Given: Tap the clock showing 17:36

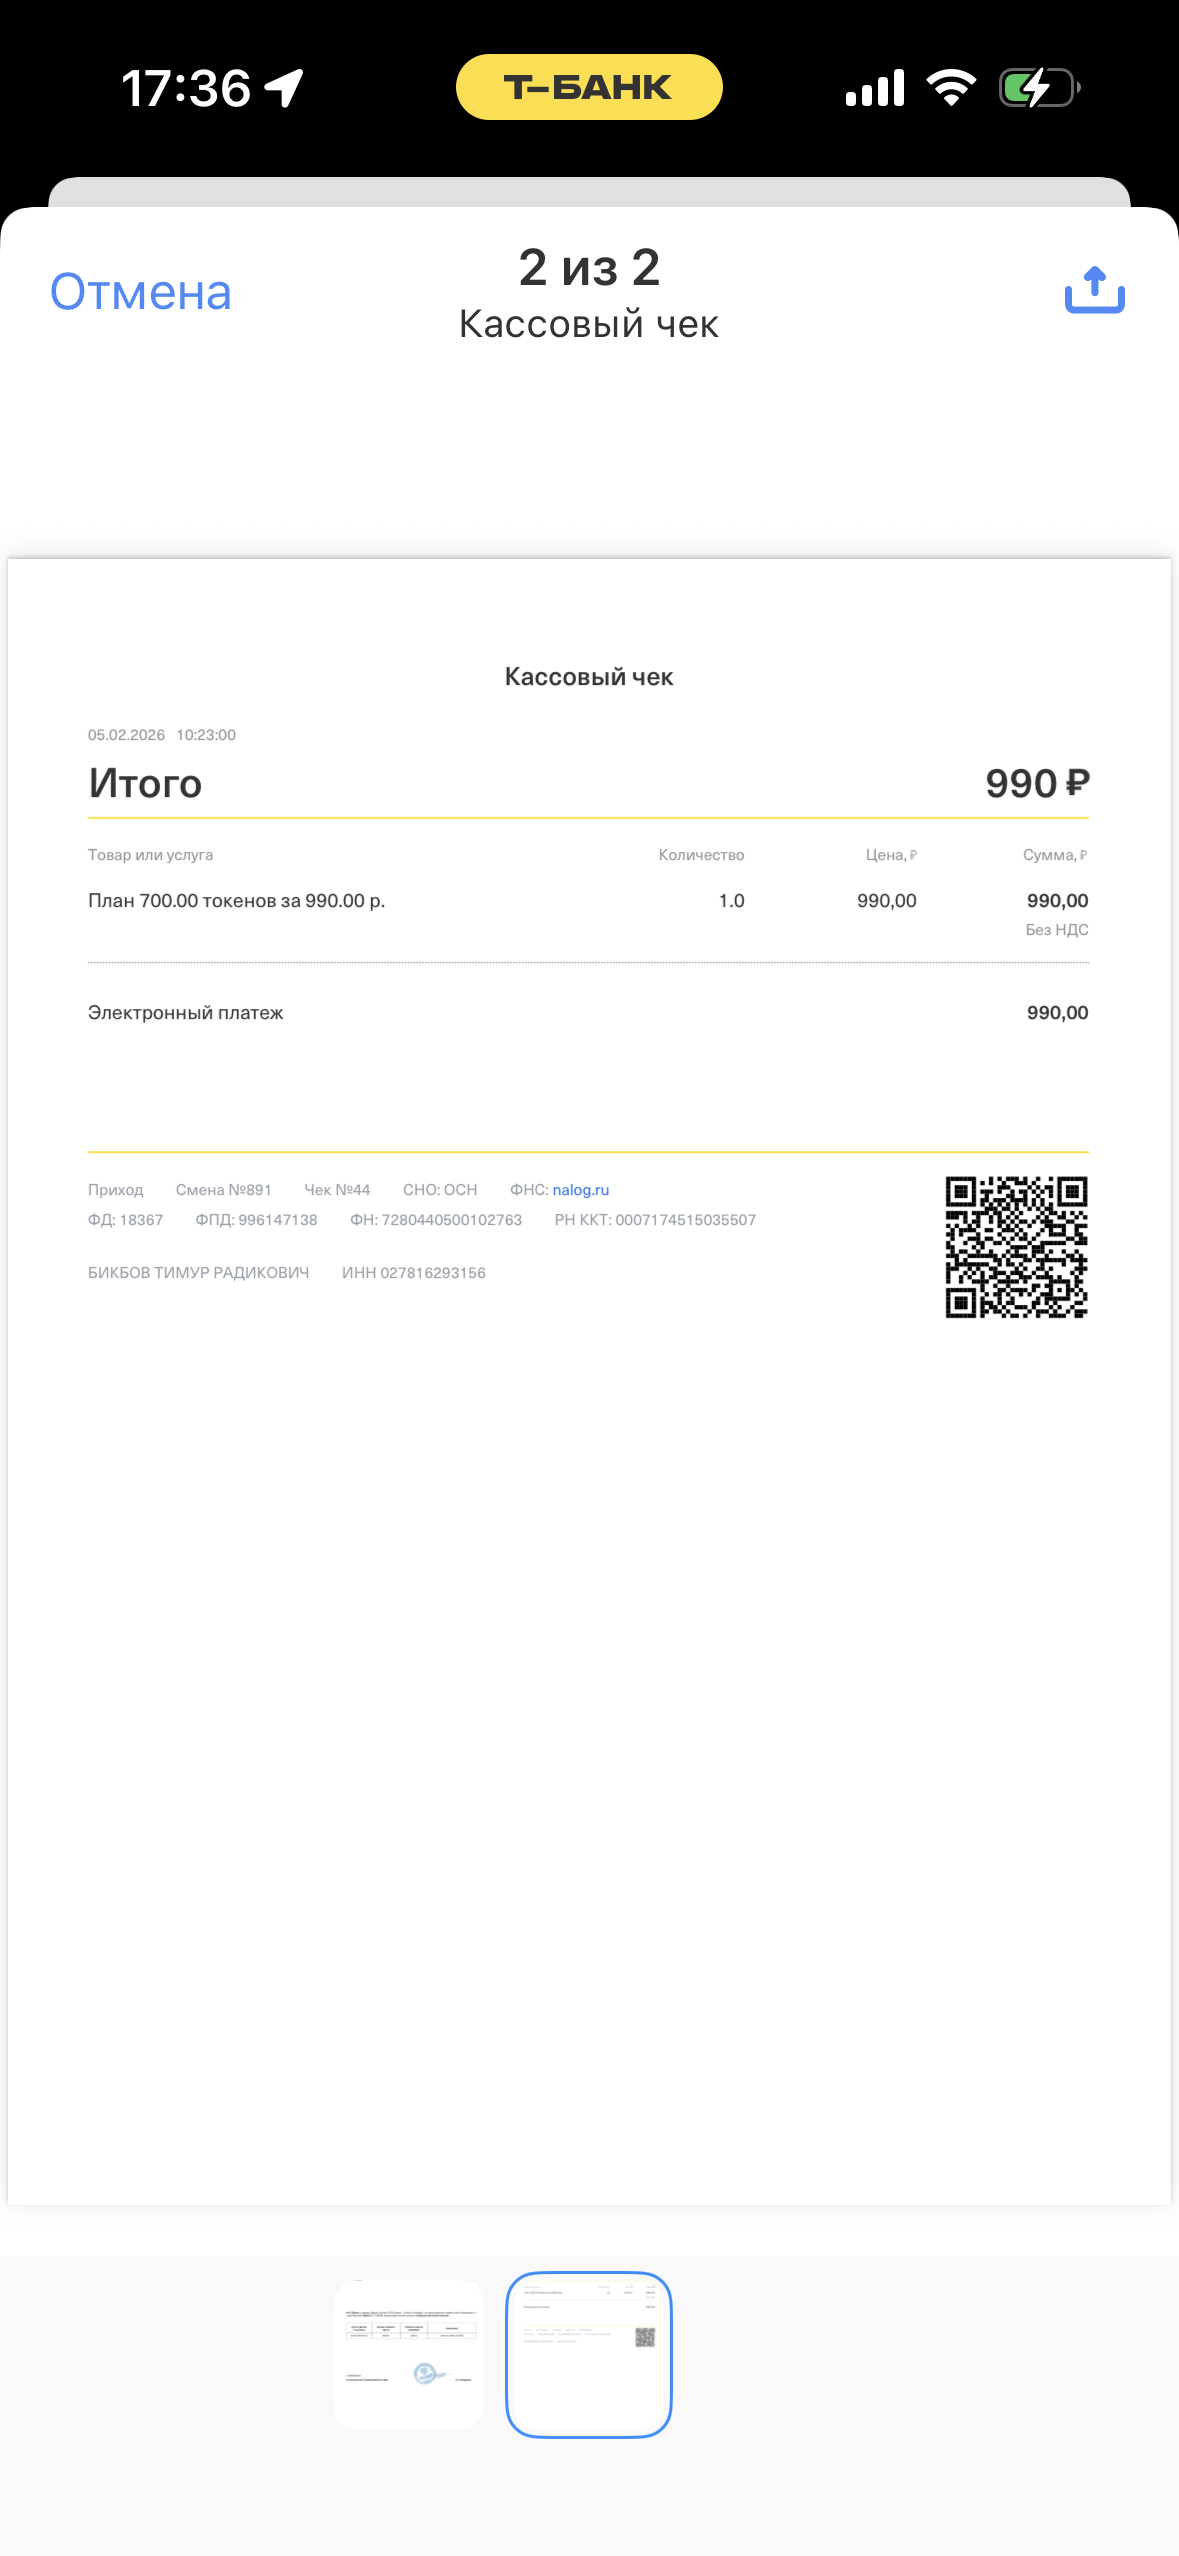Looking at the screenshot, I should pos(186,88).
